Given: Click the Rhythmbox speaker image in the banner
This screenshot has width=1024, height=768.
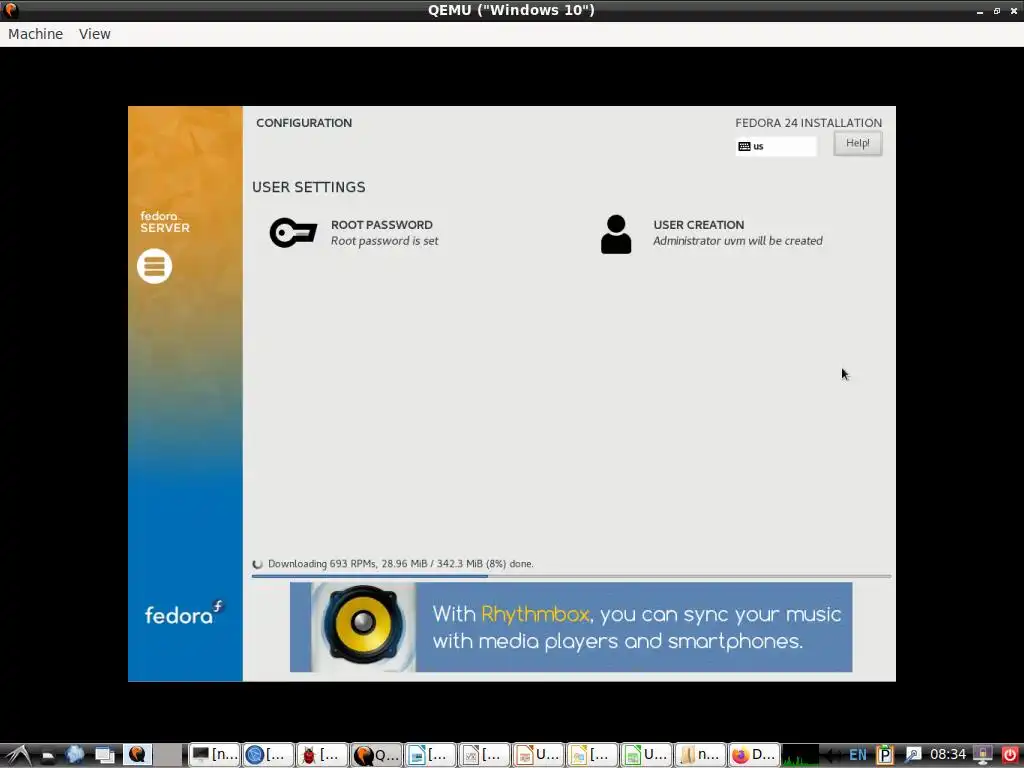Looking at the screenshot, I should [x=362, y=627].
